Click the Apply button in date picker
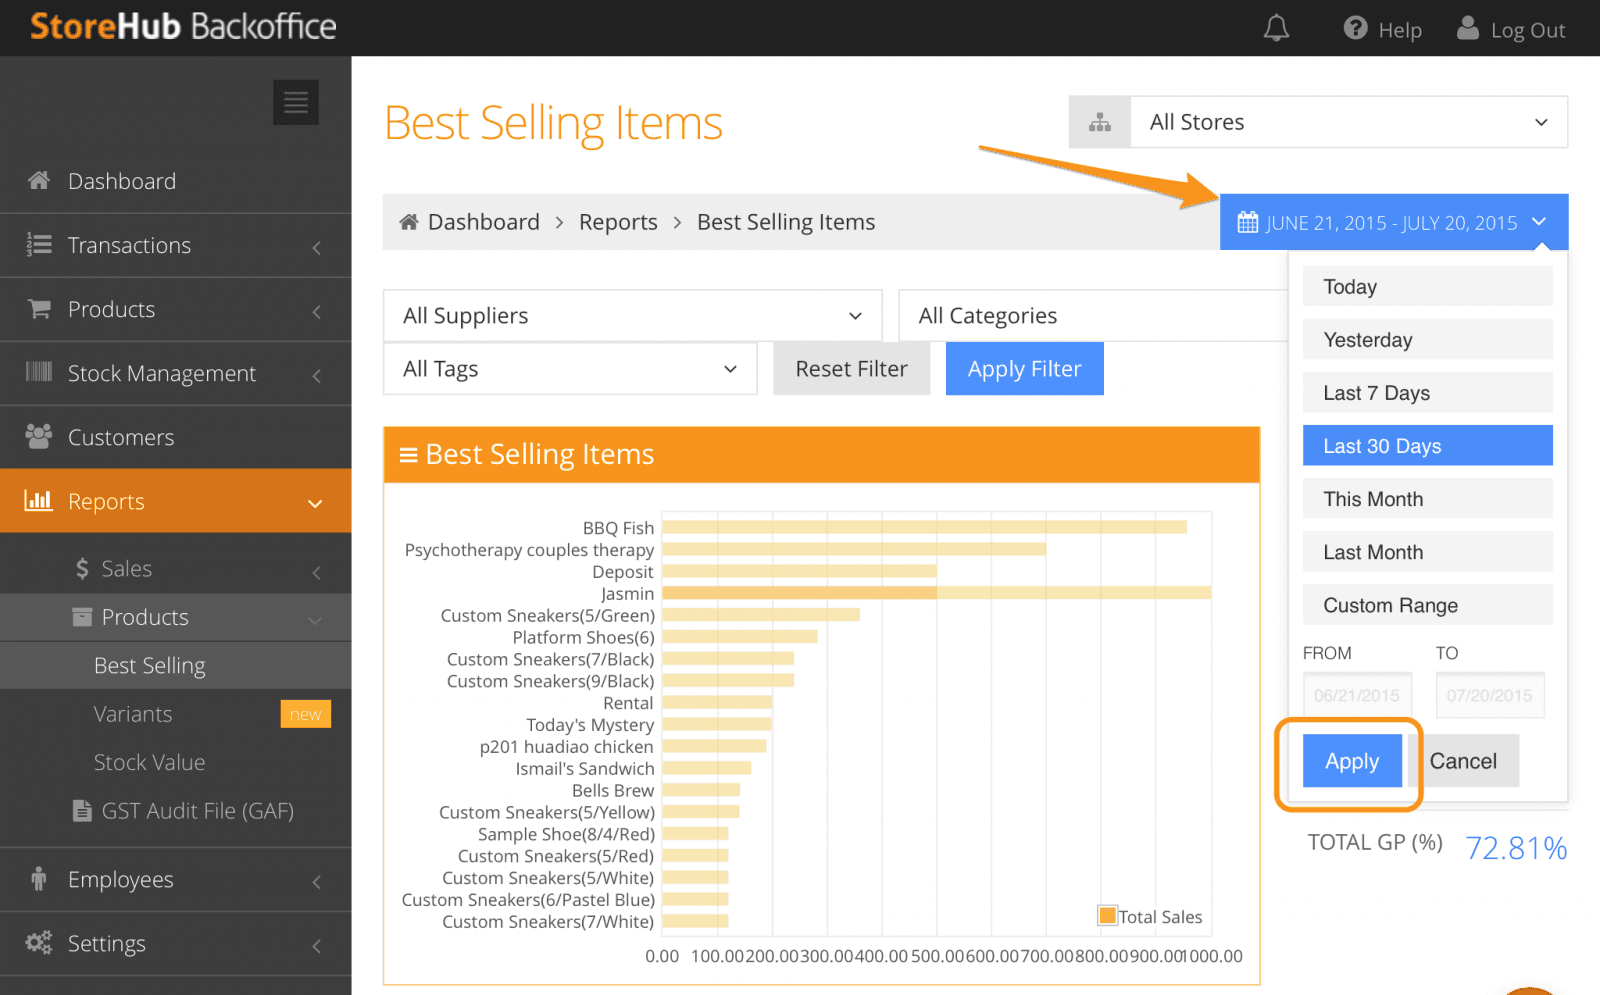The width and height of the screenshot is (1600, 995). [x=1351, y=760]
